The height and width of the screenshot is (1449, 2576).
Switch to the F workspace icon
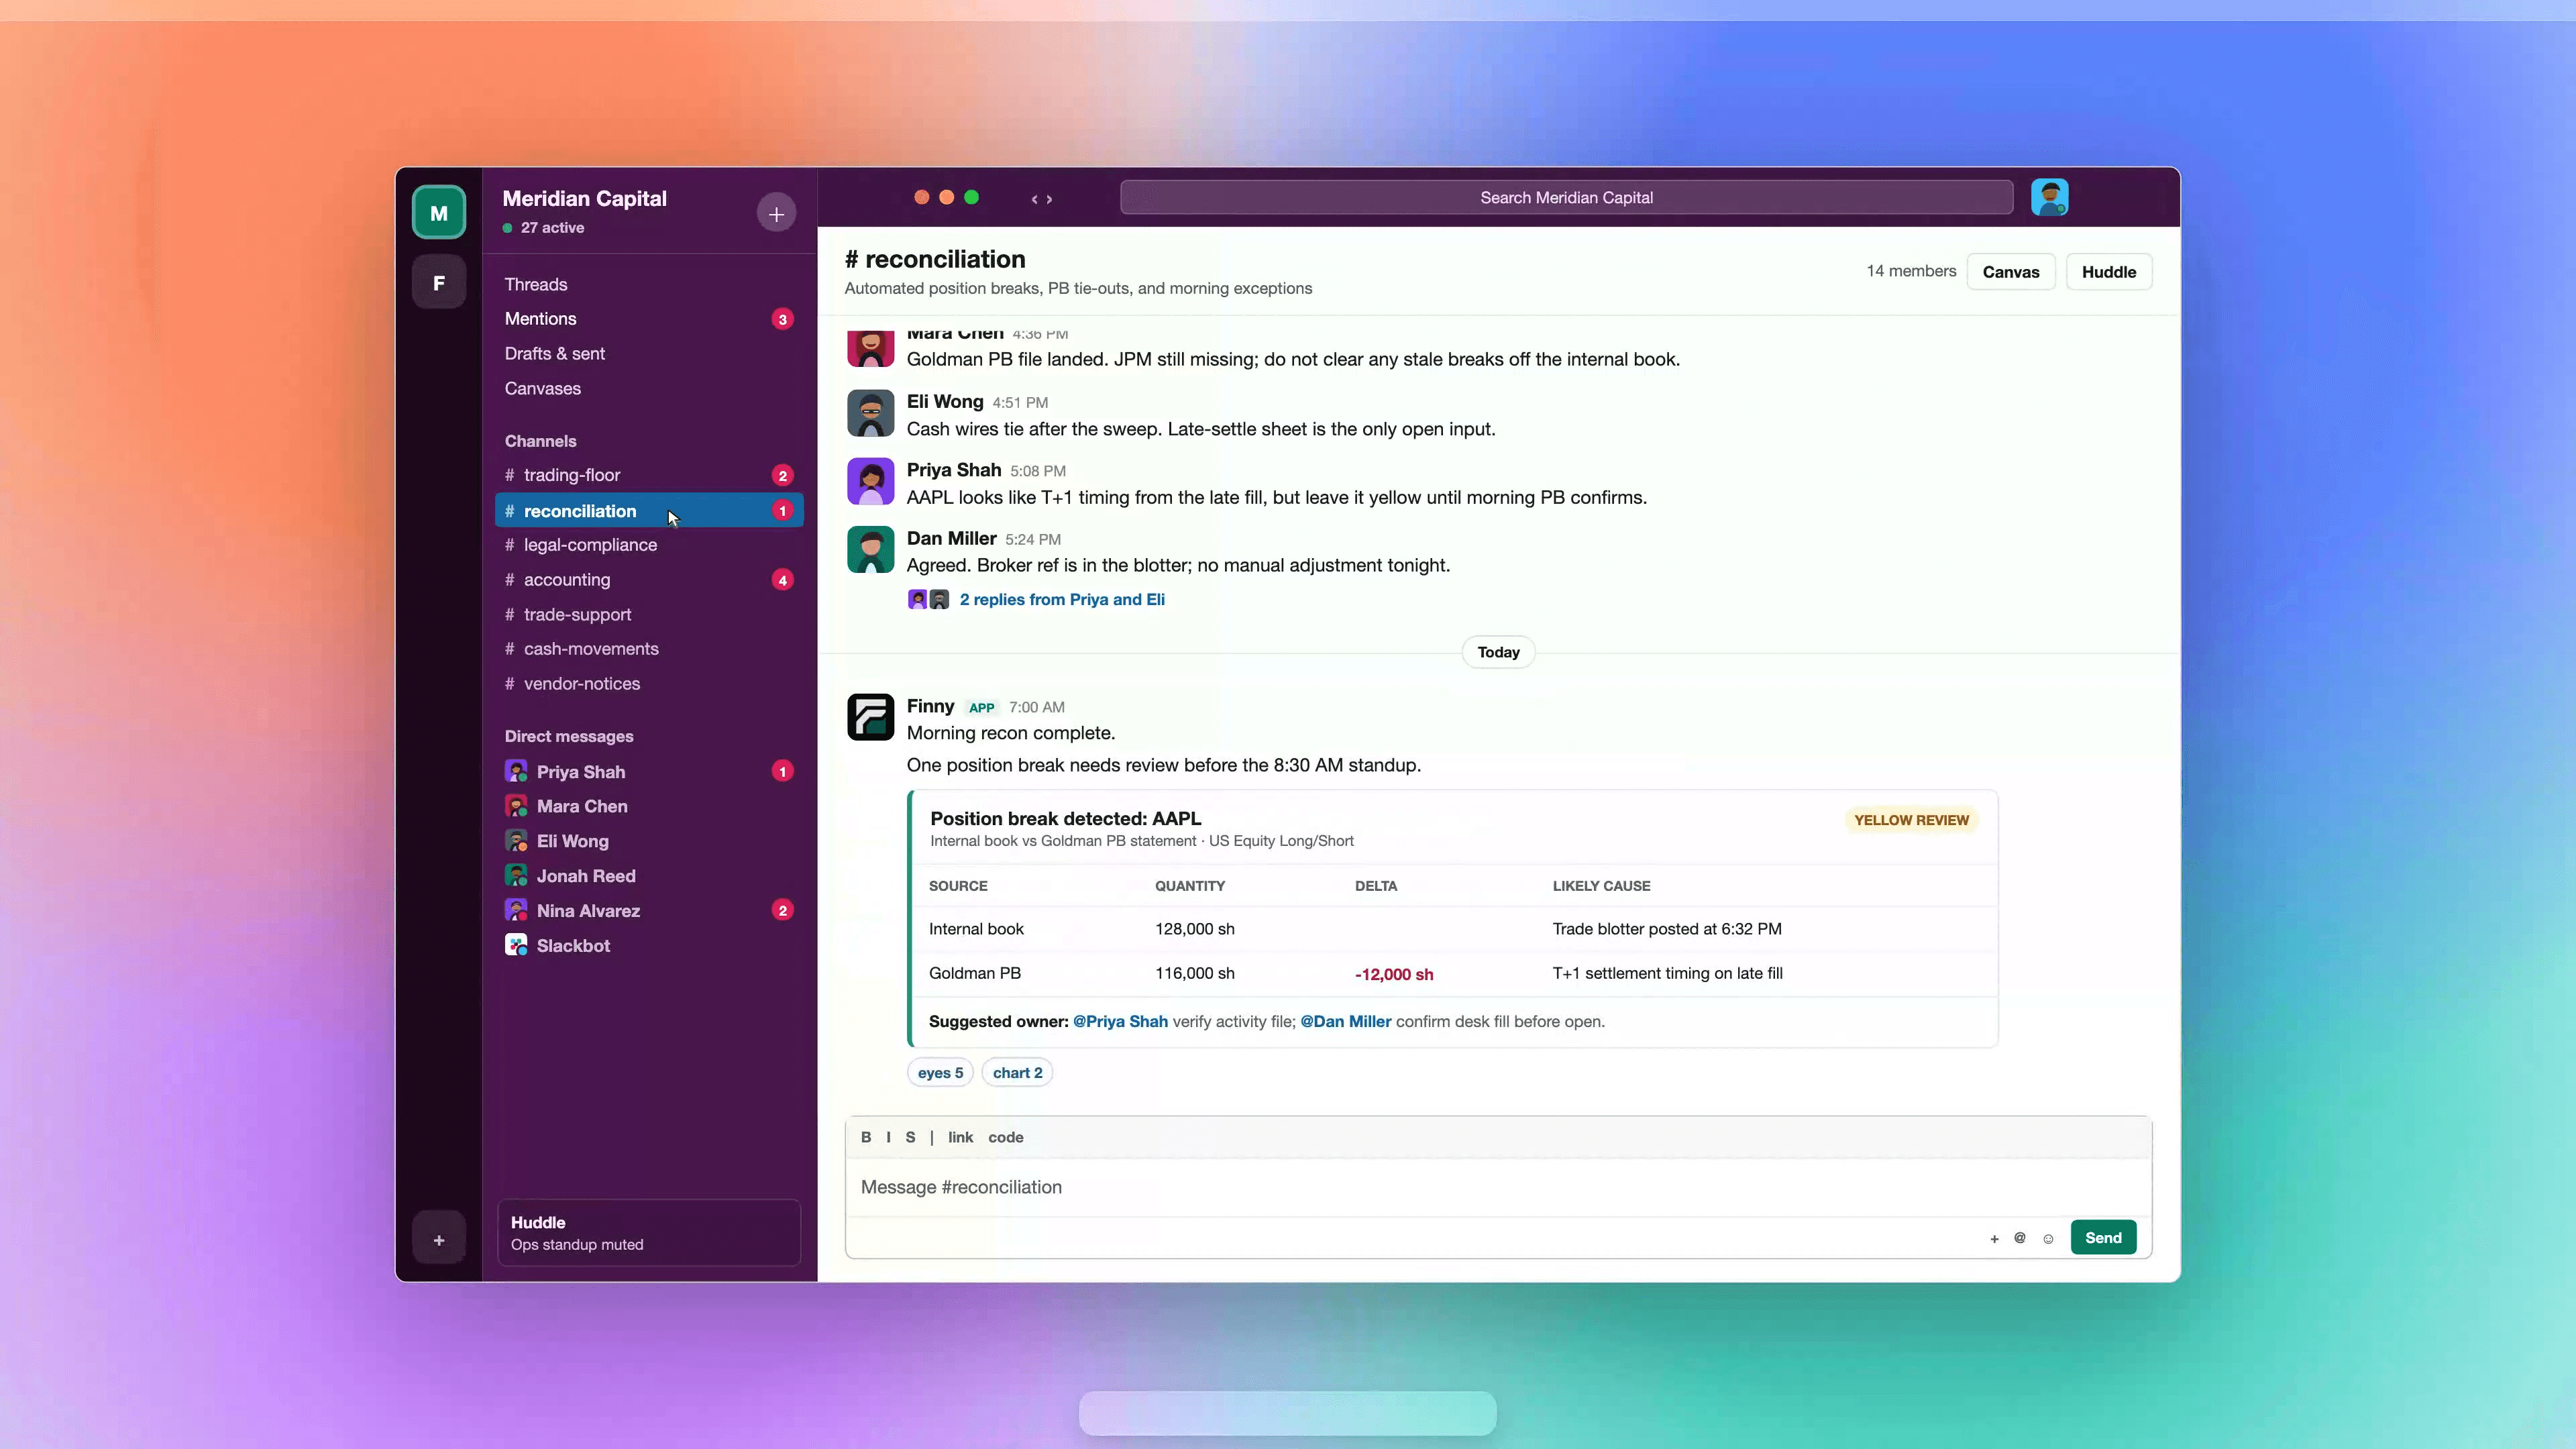coord(438,282)
